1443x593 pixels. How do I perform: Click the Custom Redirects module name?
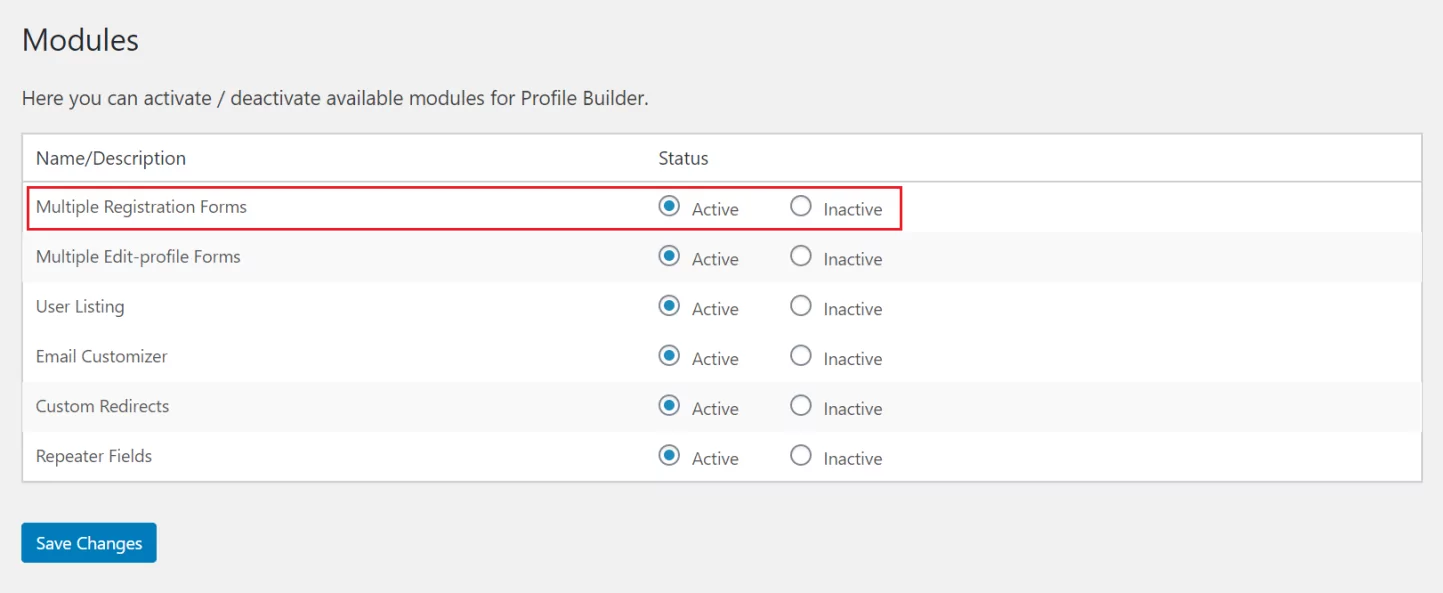(x=102, y=407)
